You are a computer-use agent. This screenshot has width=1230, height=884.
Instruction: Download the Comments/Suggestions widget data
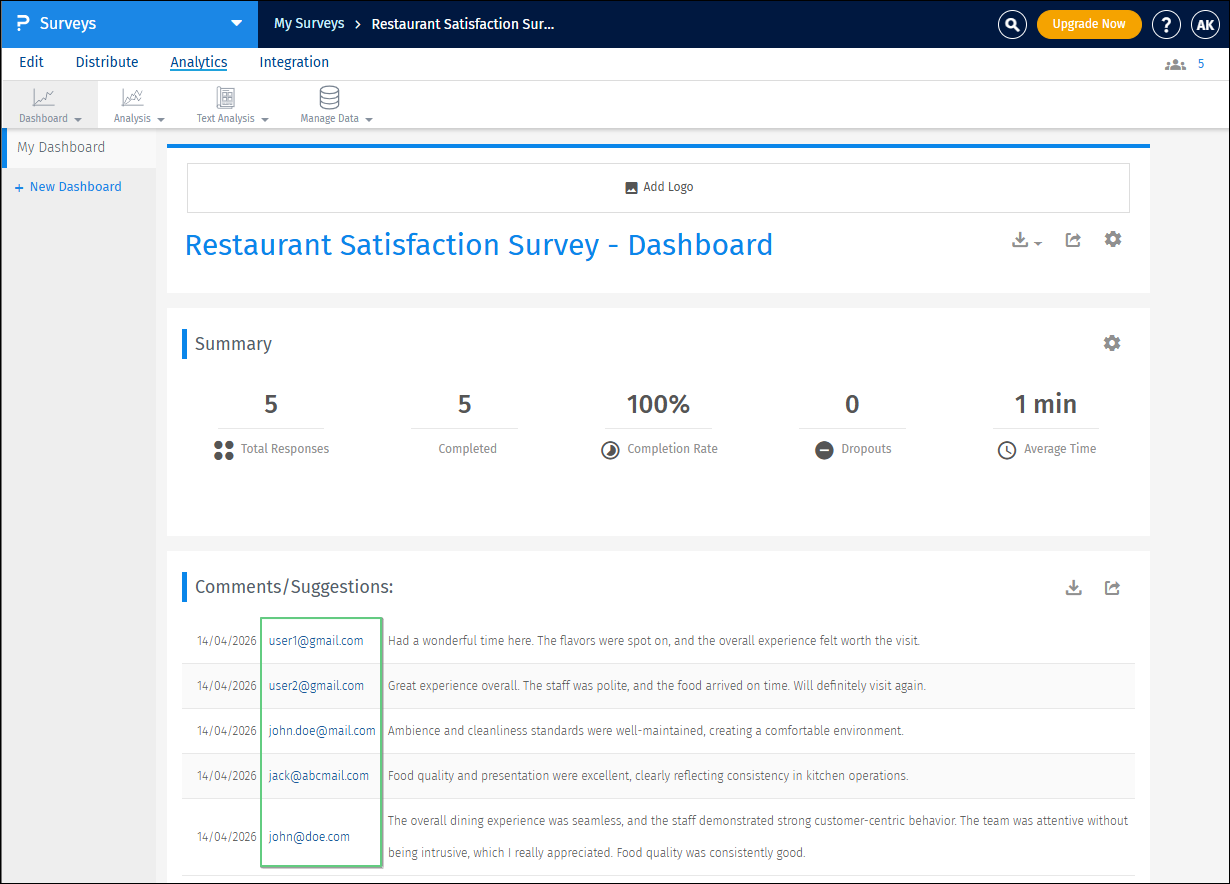coord(1073,588)
